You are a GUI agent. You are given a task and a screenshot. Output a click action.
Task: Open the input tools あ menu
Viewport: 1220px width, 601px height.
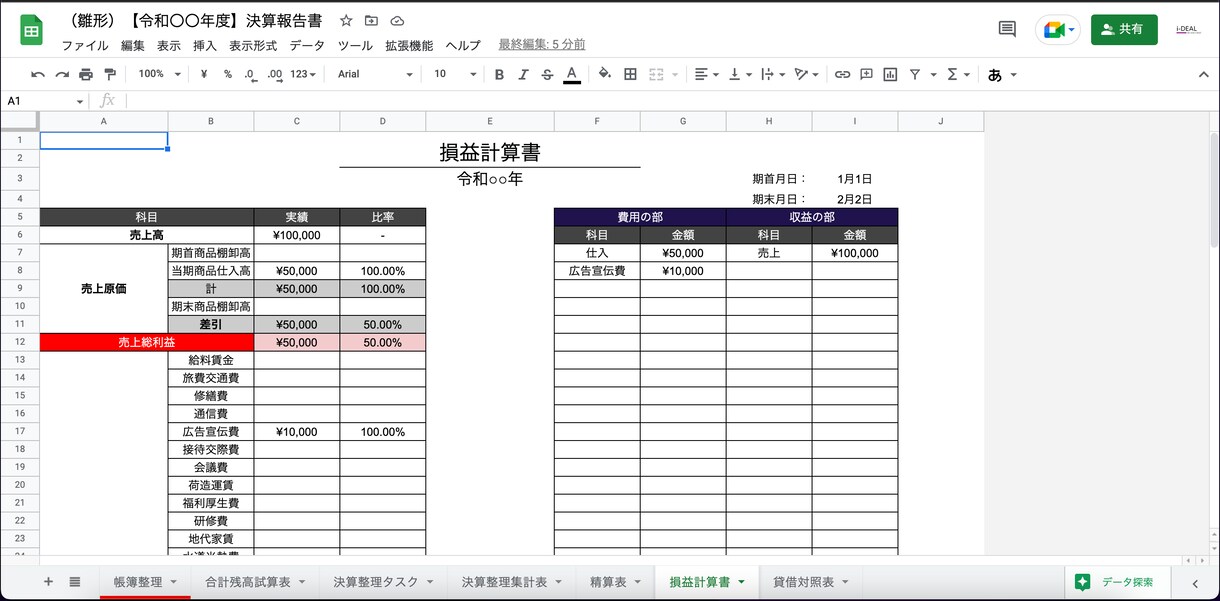pyautogui.click(x=1002, y=74)
